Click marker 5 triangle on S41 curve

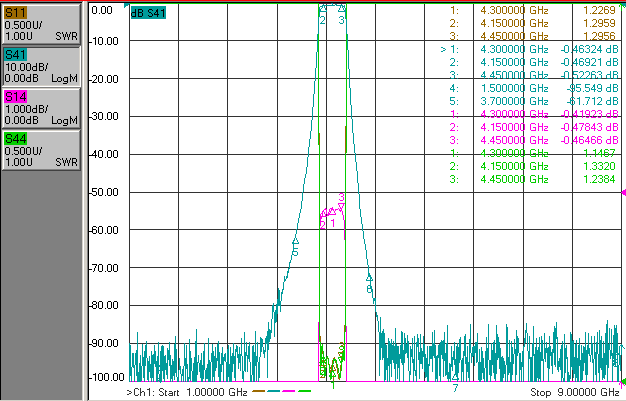(x=296, y=241)
